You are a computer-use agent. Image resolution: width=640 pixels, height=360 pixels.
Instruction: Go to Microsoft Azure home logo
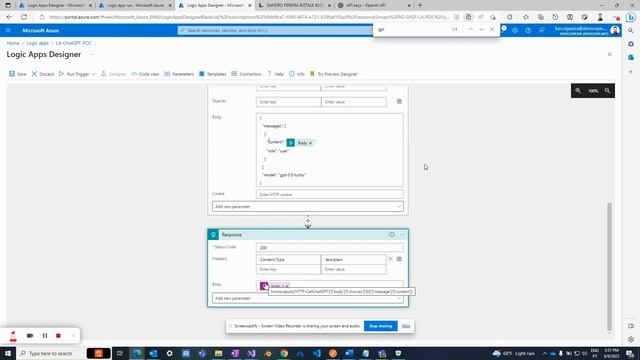pyautogui.click(x=40, y=31)
